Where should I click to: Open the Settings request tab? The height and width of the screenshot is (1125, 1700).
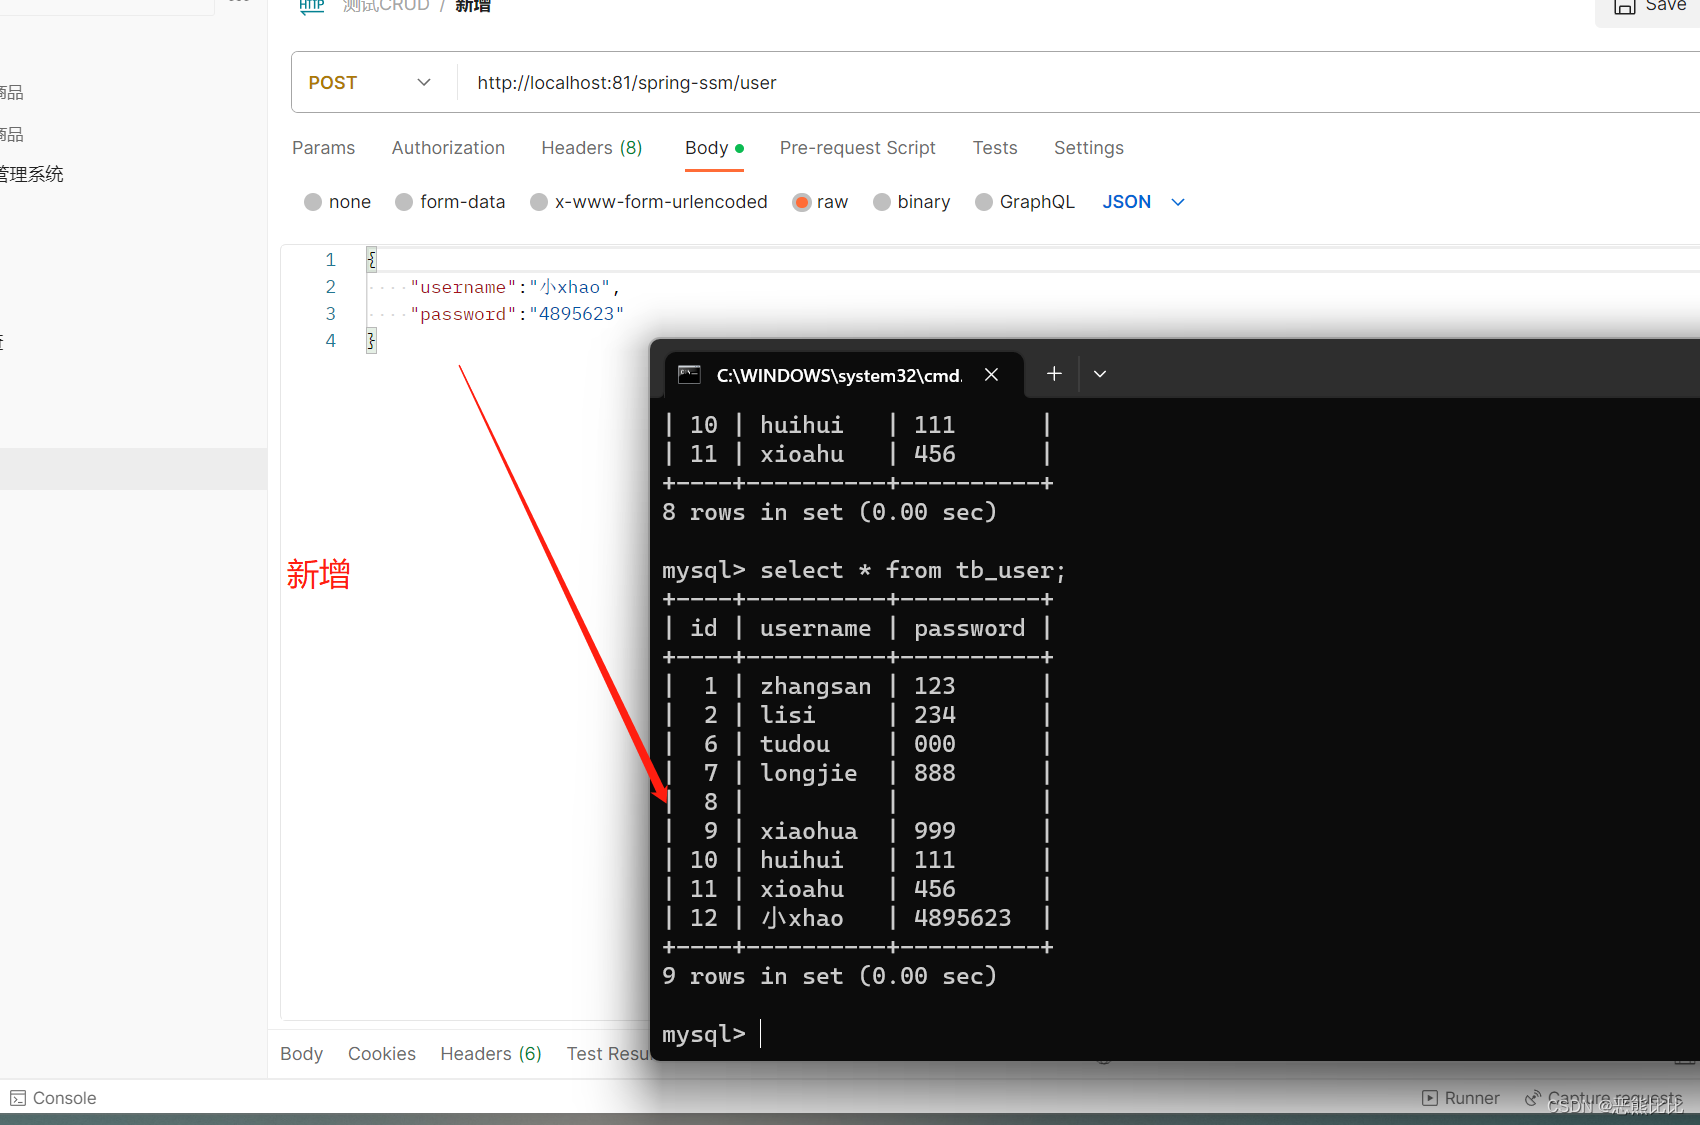coord(1089,148)
